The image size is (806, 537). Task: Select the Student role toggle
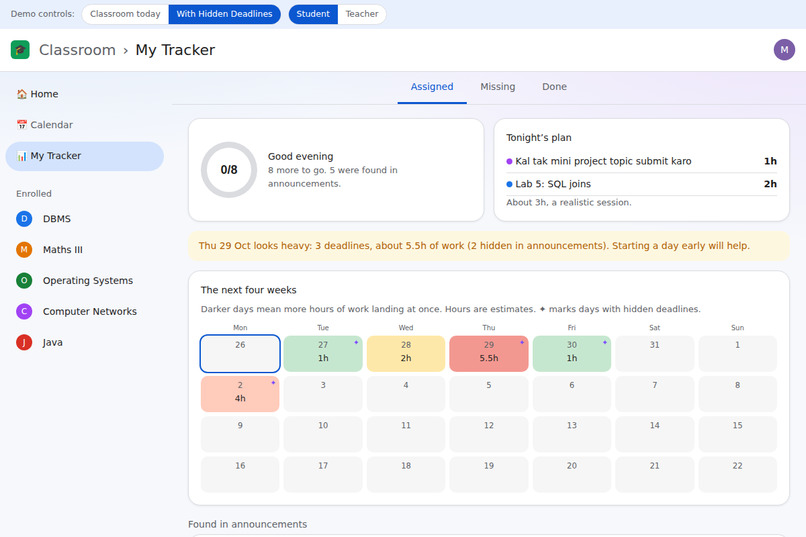(x=313, y=14)
